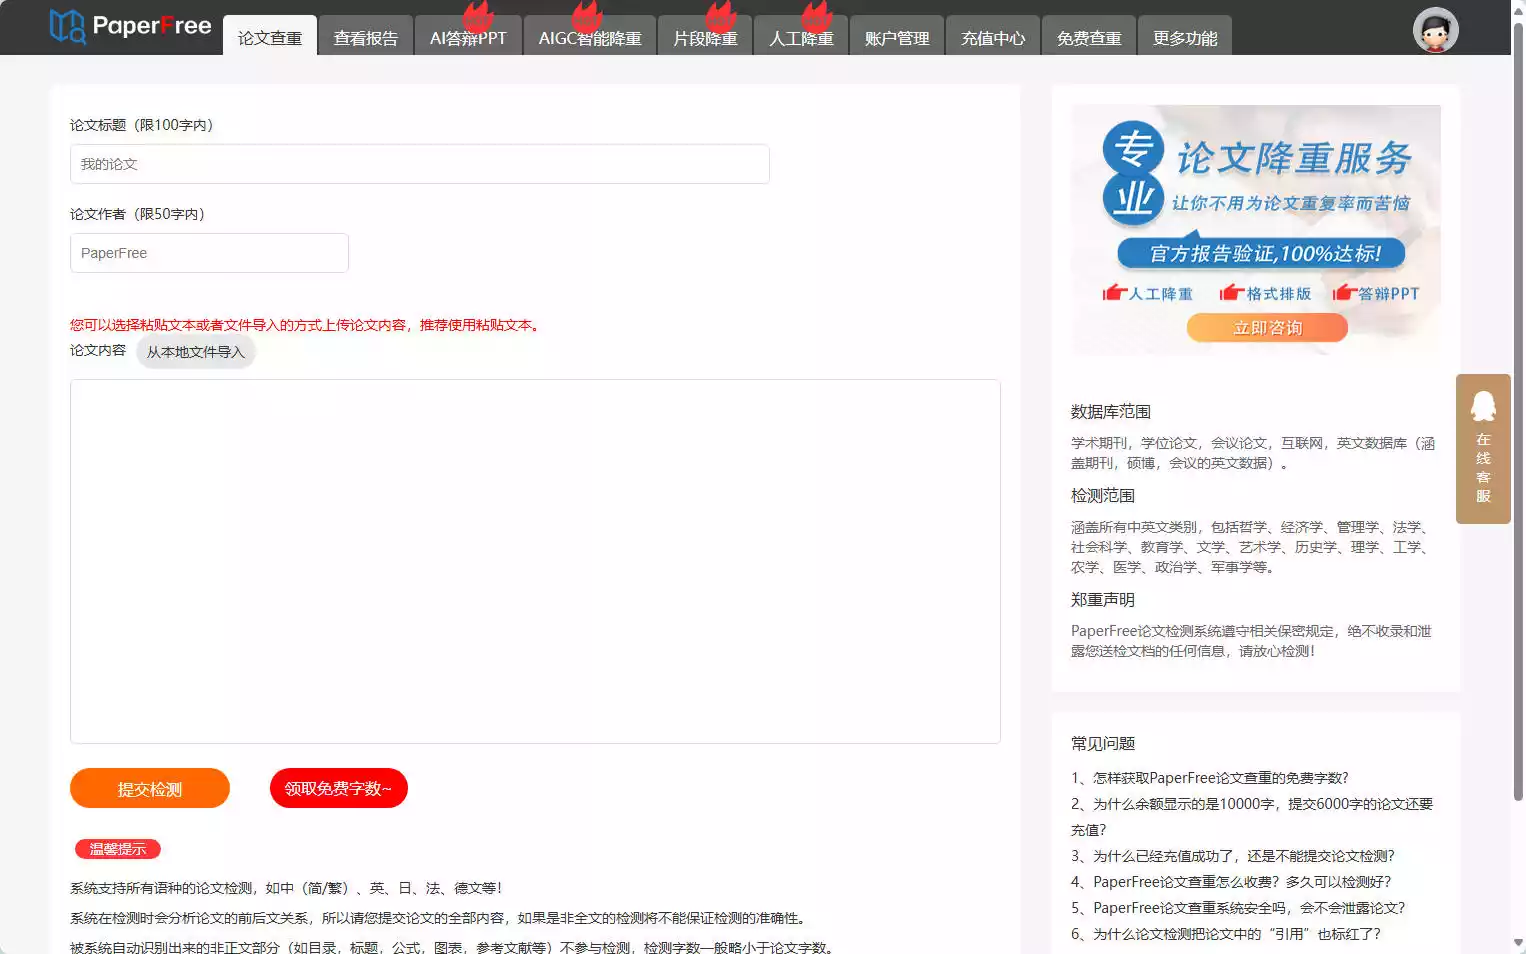
Task: Switch to the 人工降重 tab
Action: pos(801,38)
